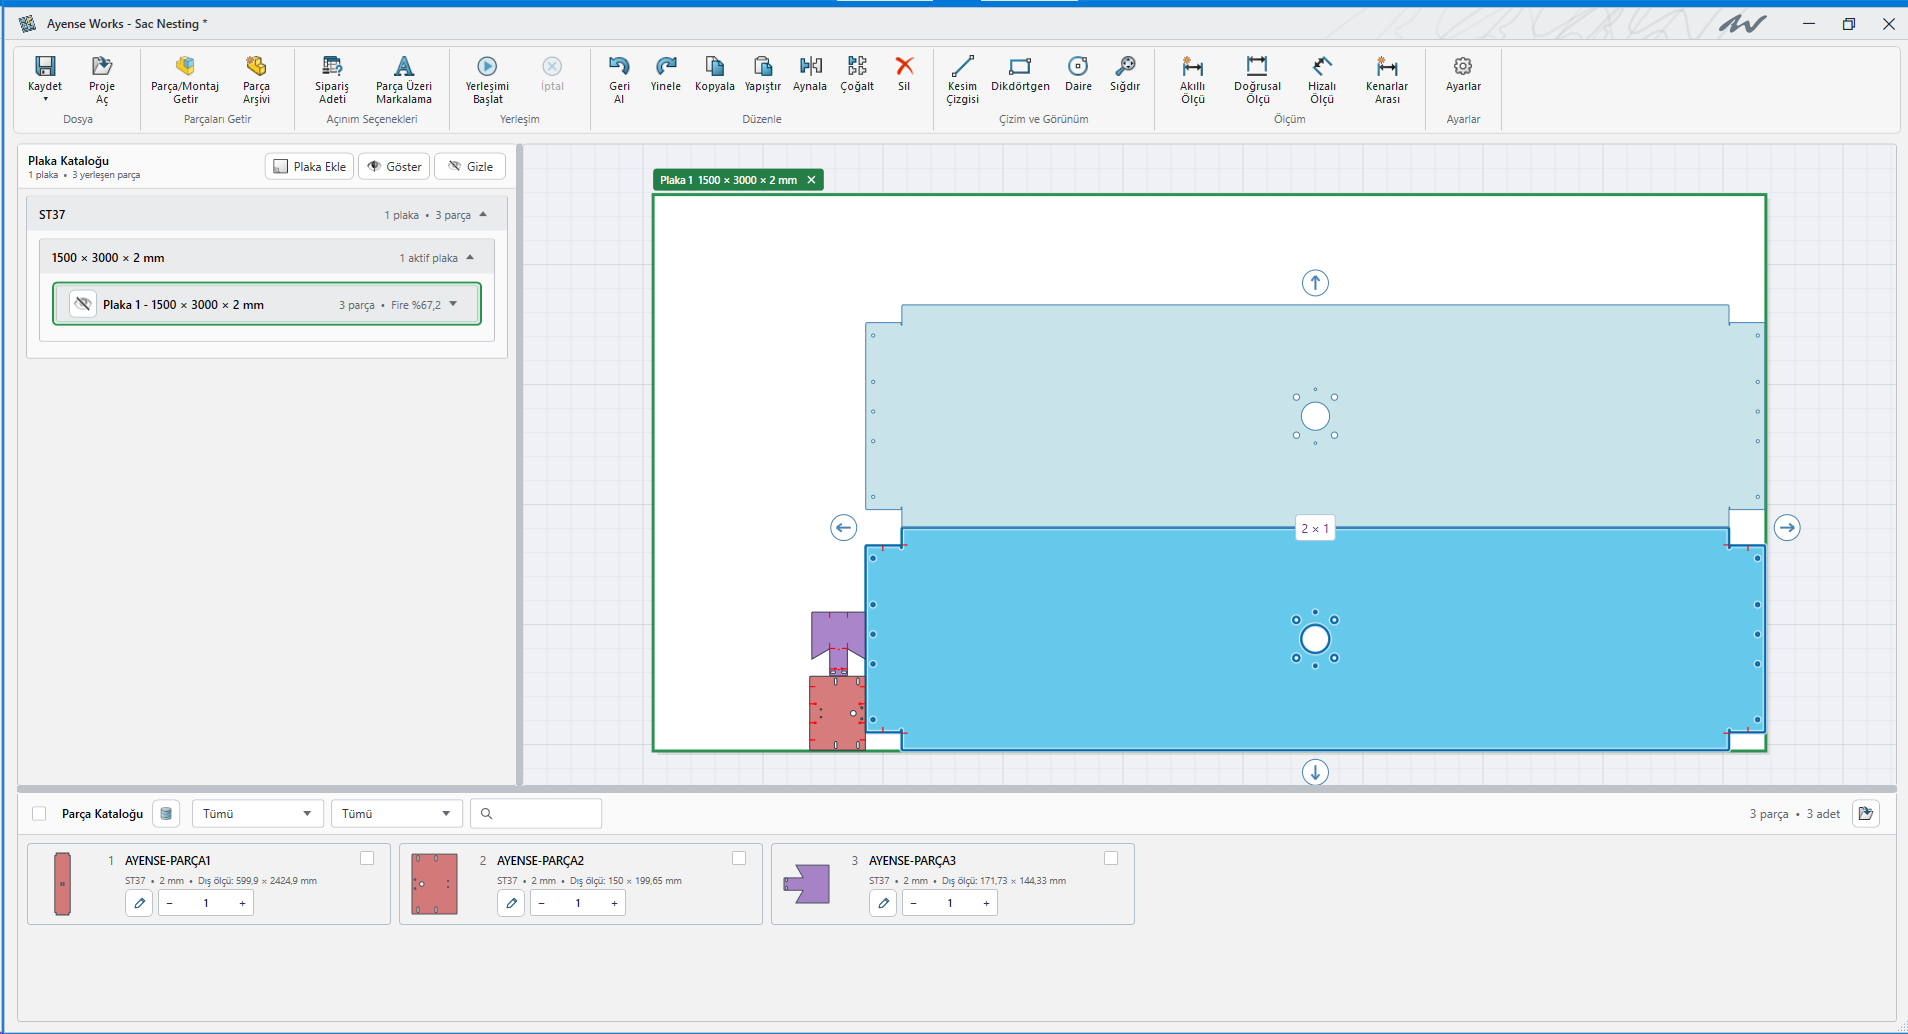Click the Kaydet save icon
The width and height of the screenshot is (1908, 1034).
(45, 66)
